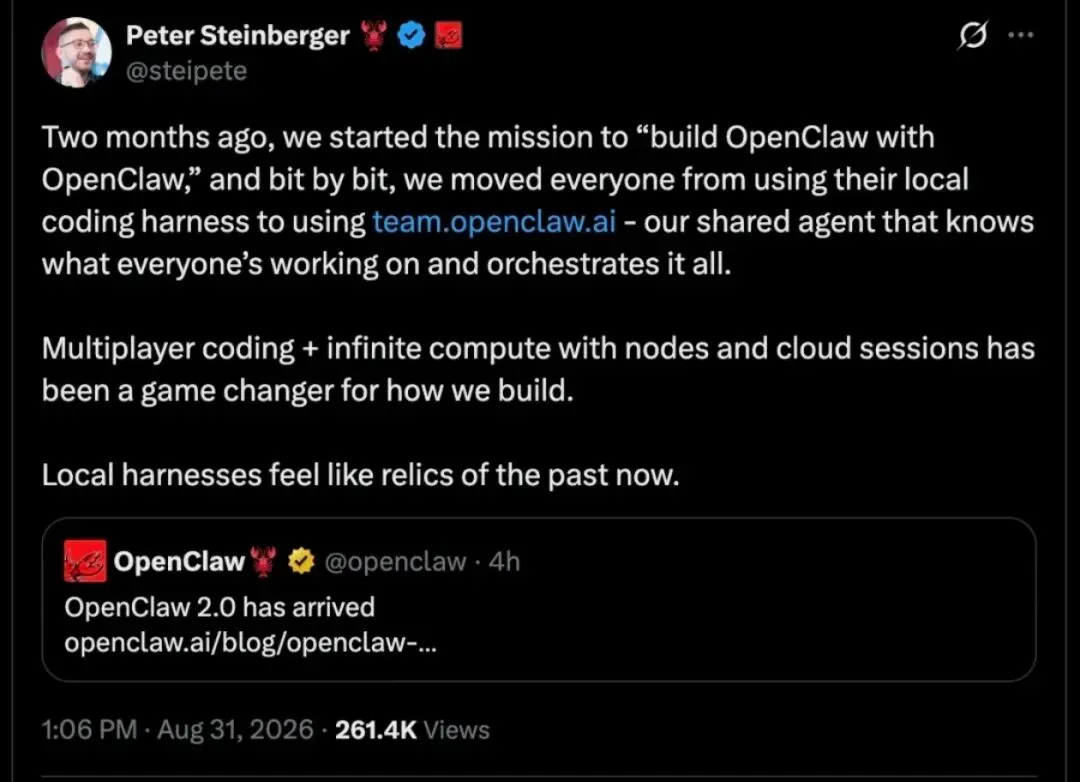
Task: Click the lobster emoji after Peter Steinberger
Action: click(374, 35)
